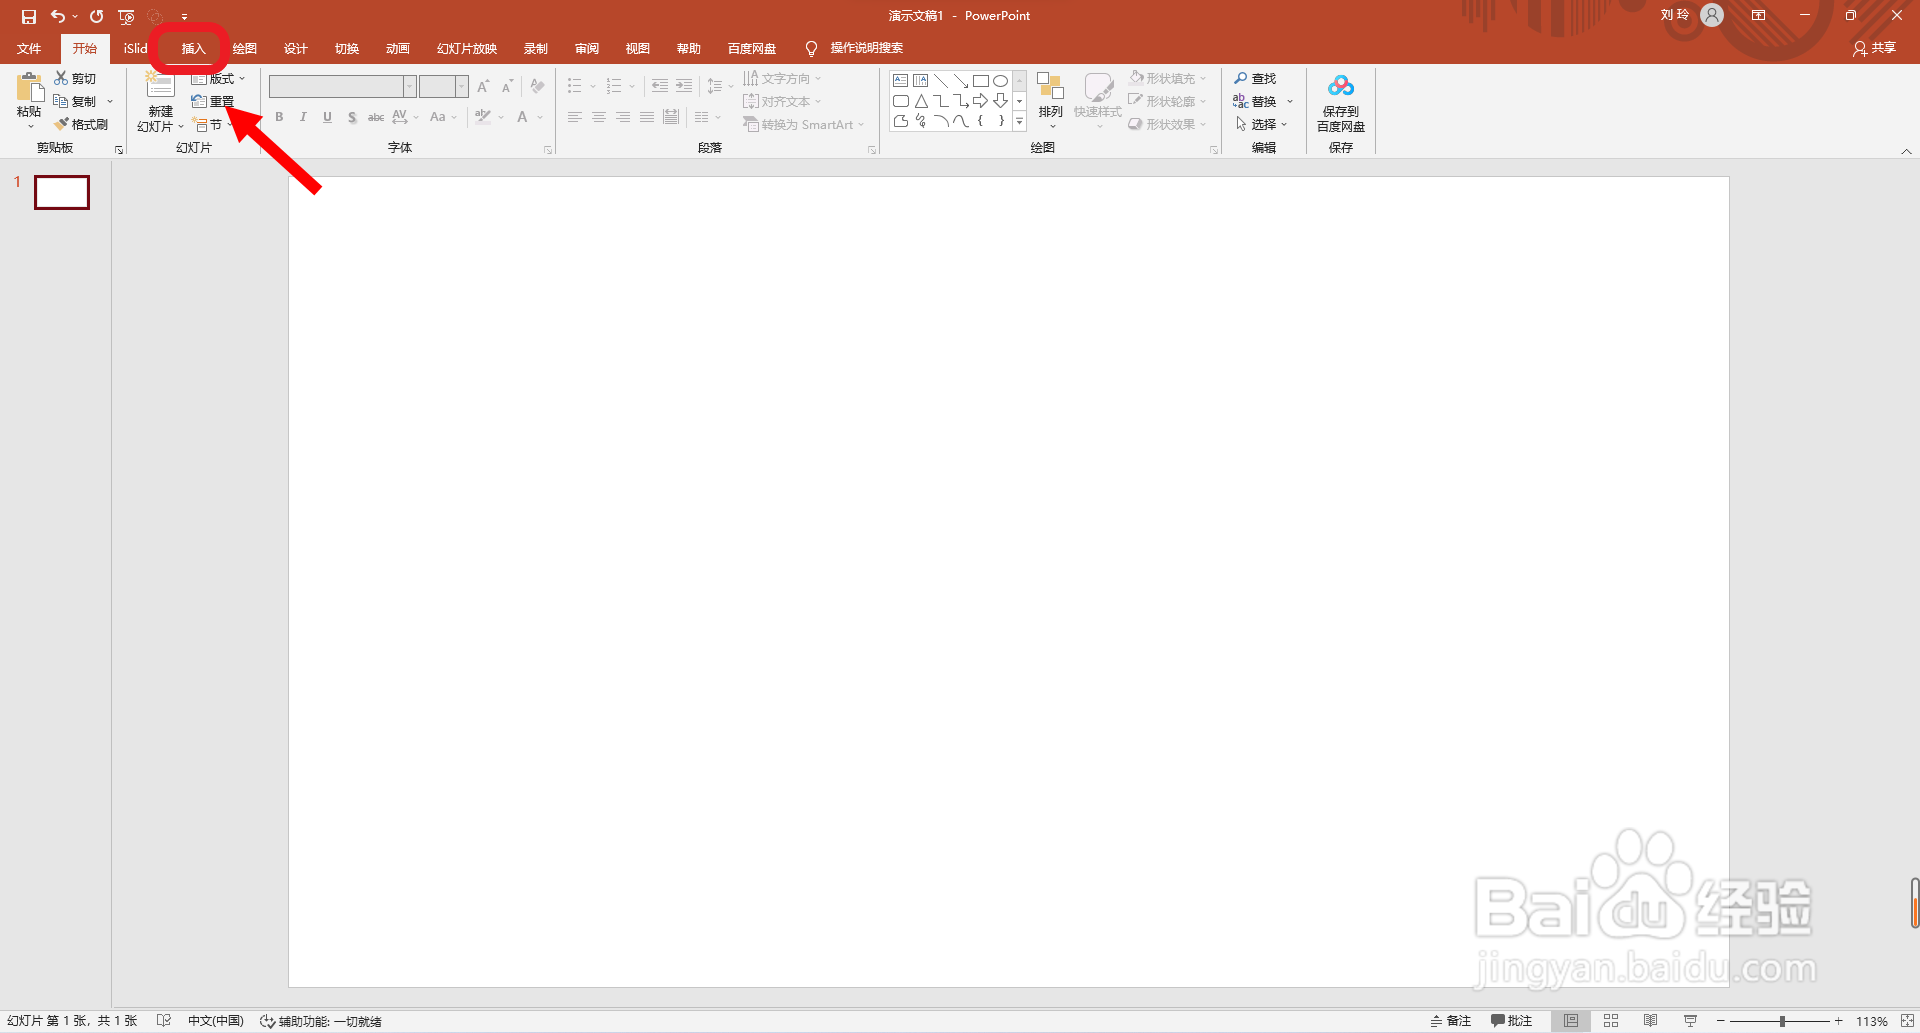The width and height of the screenshot is (1920, 1033).
Task: Align text right
Action: click(x=623, y=117)
